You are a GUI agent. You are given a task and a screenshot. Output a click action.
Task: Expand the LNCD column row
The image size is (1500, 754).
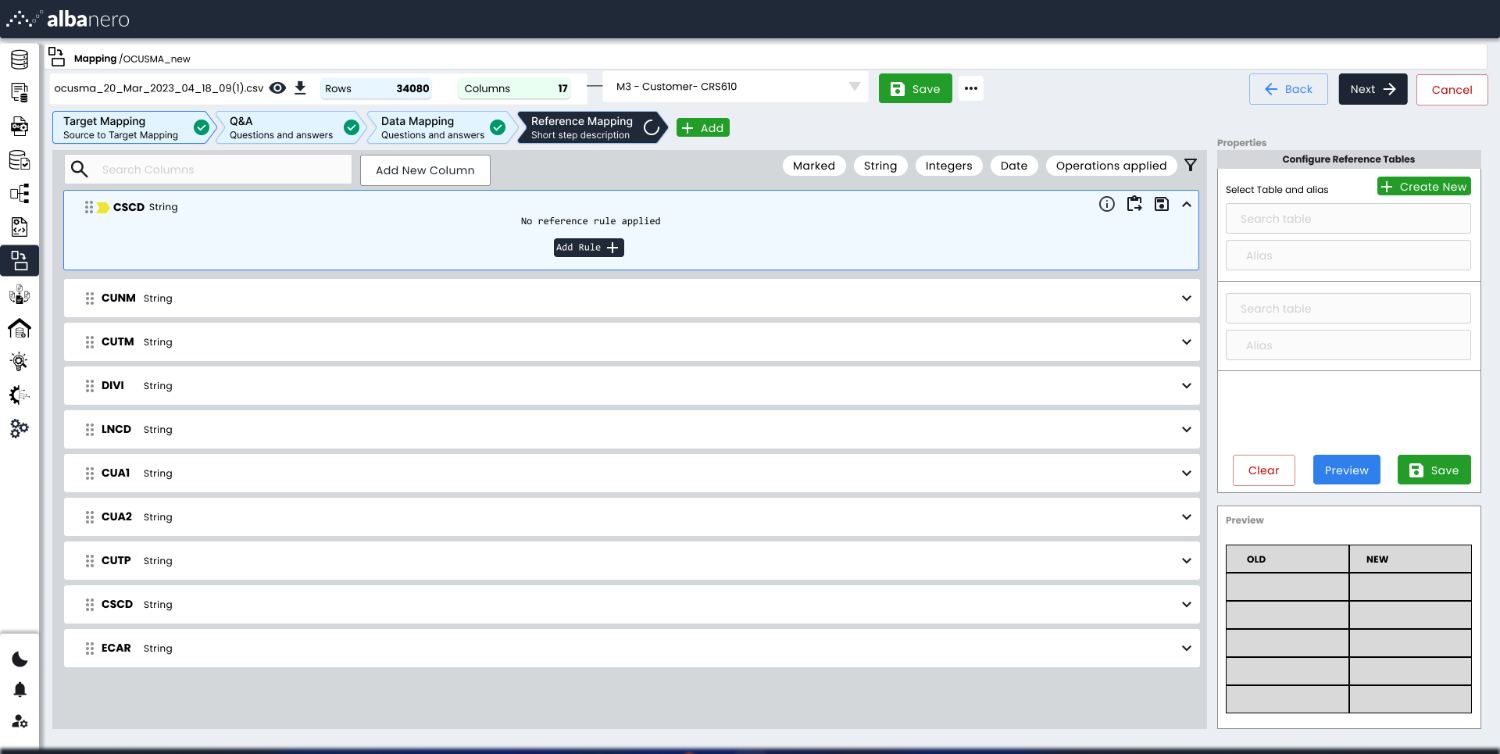pyautogui.click(x=1187, y=429)
